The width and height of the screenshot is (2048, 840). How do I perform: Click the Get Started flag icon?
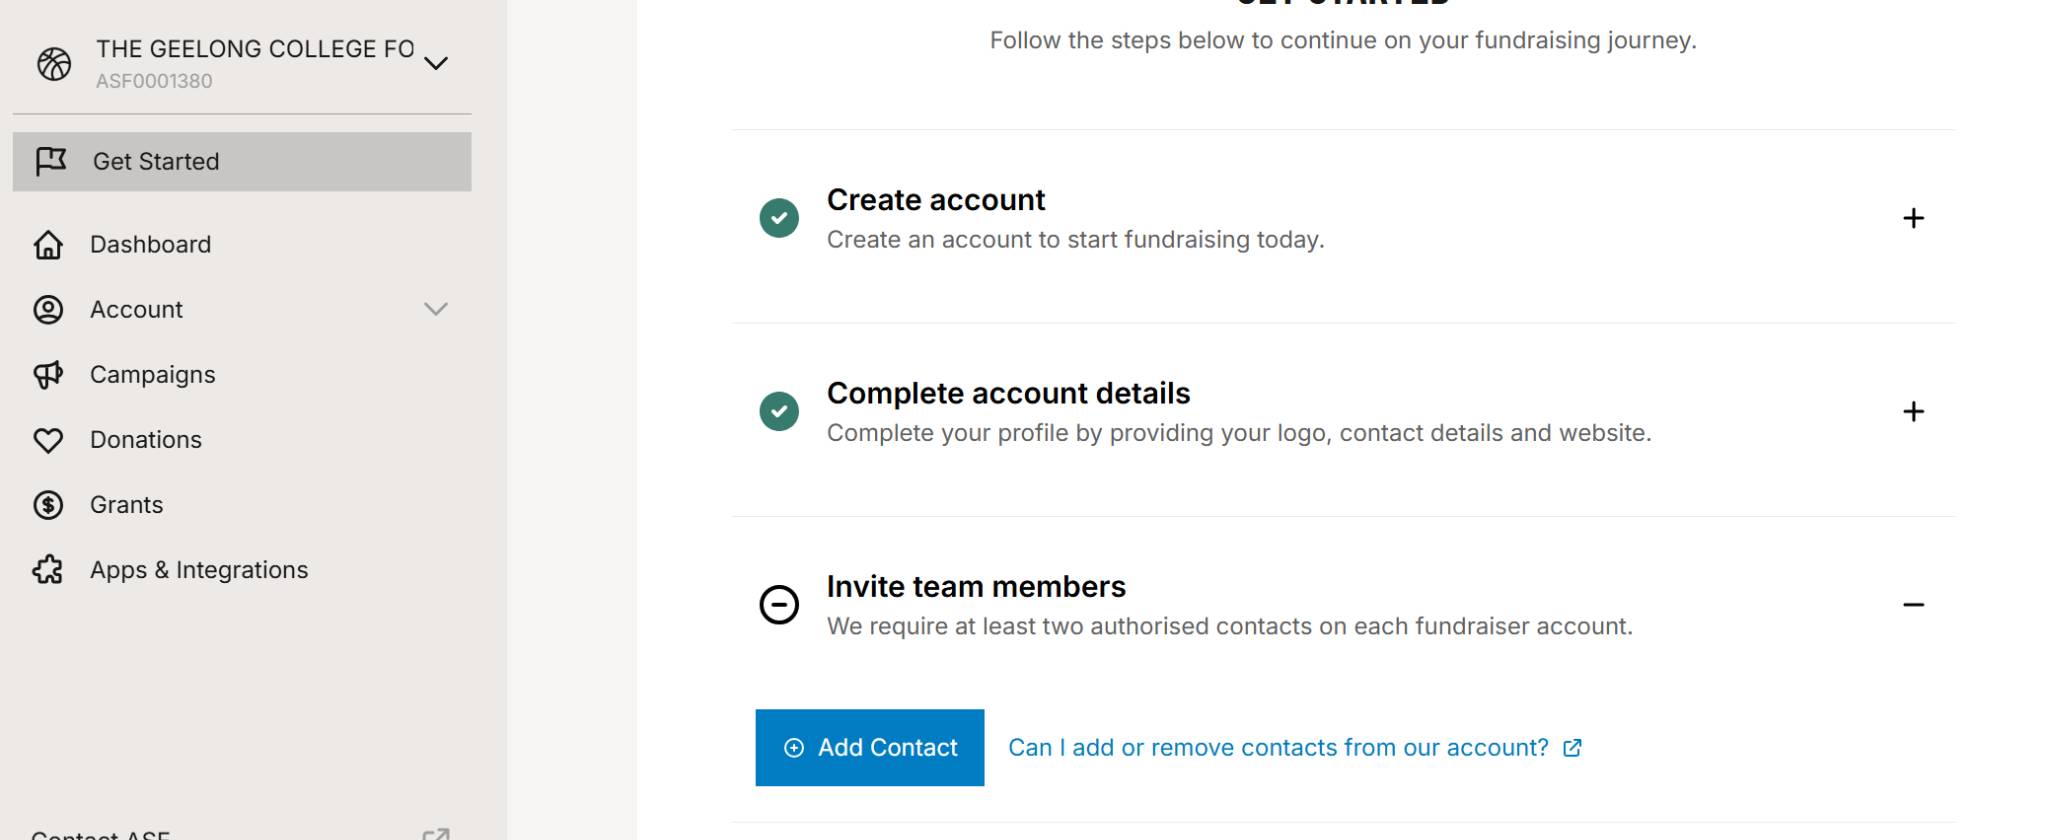[x=50, y=161]
